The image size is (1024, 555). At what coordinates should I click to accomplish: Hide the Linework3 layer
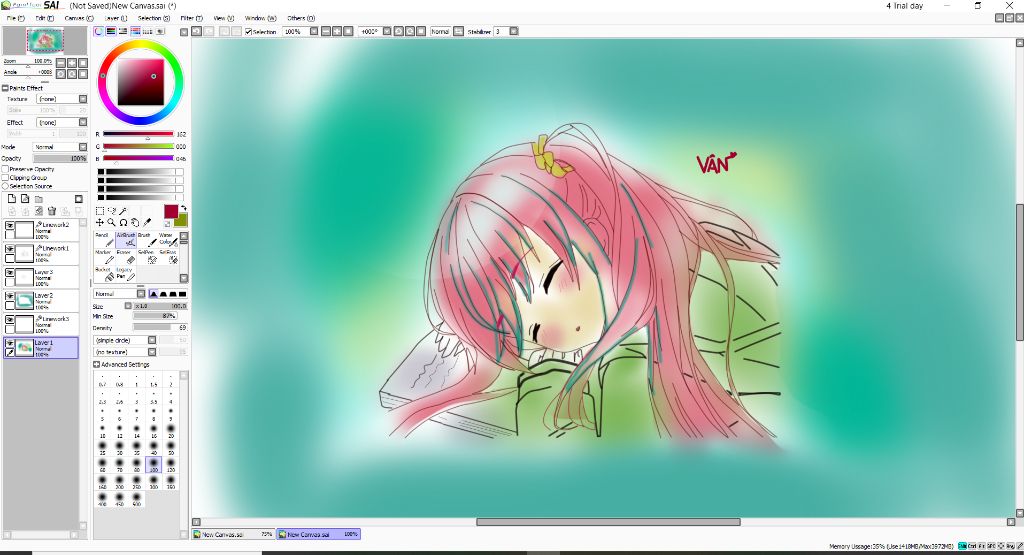10,320
